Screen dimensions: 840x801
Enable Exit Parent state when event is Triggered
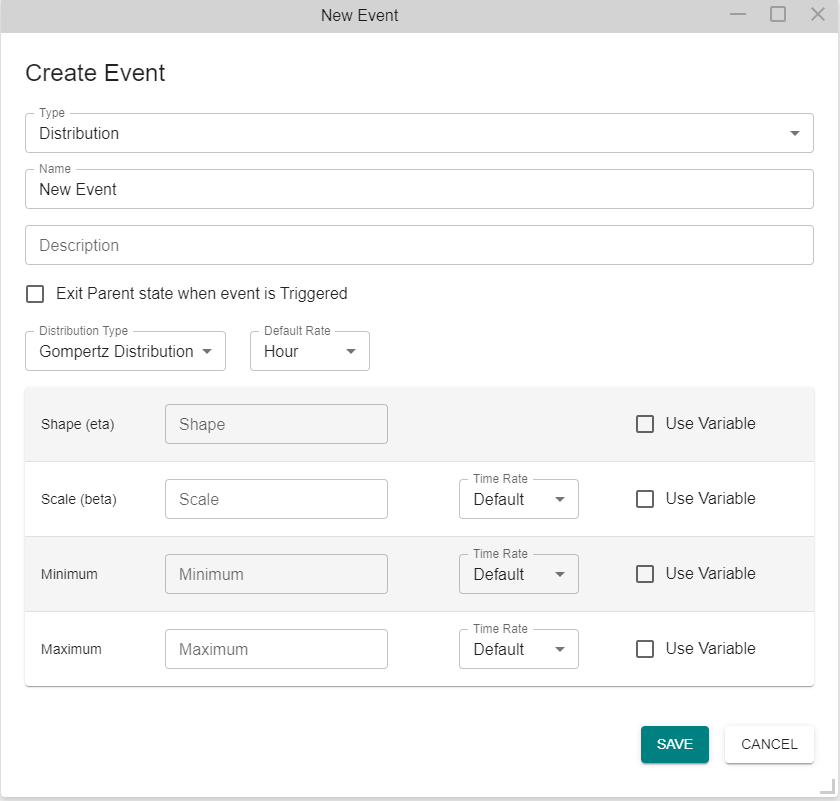(35, 294)
